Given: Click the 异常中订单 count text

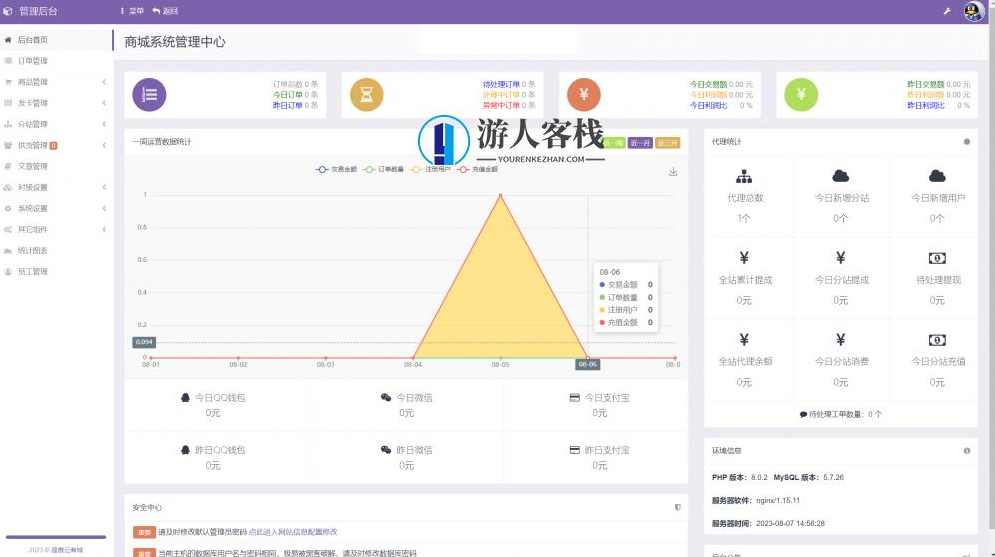Looking at the screenshot, I should coord(509,105).
